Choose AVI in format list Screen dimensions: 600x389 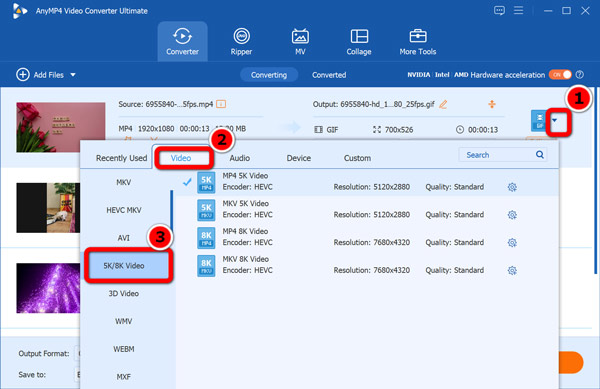click(x=124, y=238)
